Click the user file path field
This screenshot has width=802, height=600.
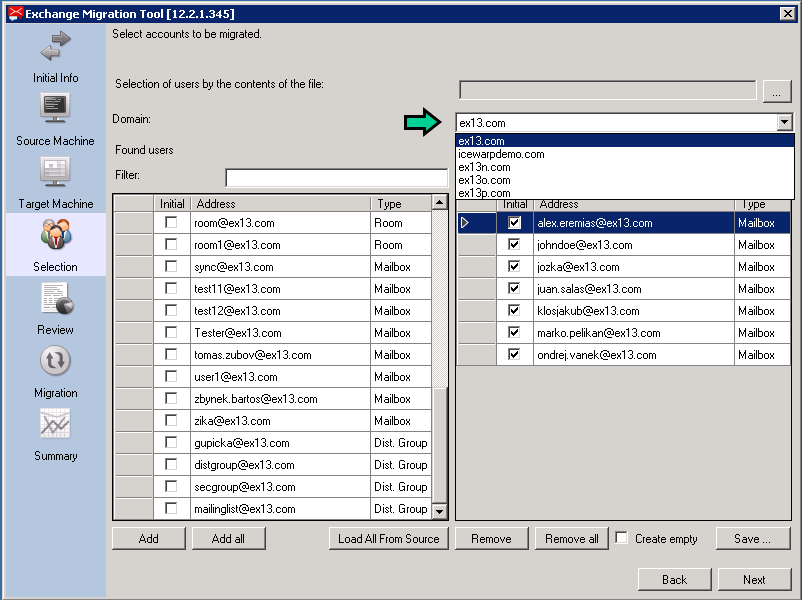click(608, 90)
